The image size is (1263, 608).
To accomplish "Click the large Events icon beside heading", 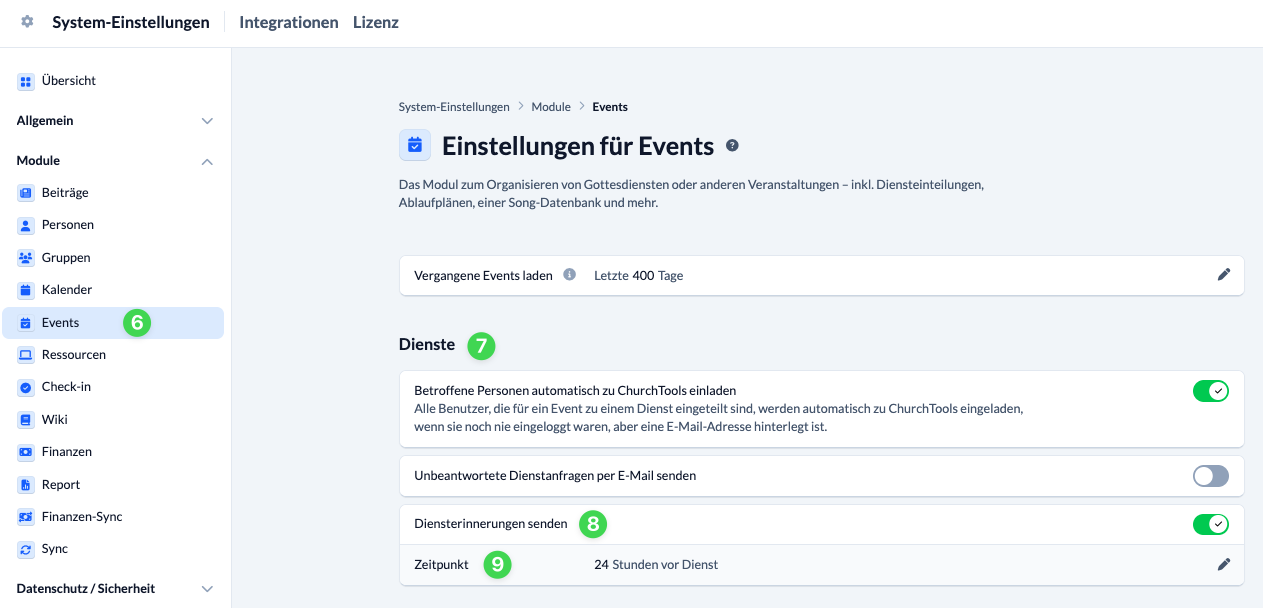I will point(415,145).
